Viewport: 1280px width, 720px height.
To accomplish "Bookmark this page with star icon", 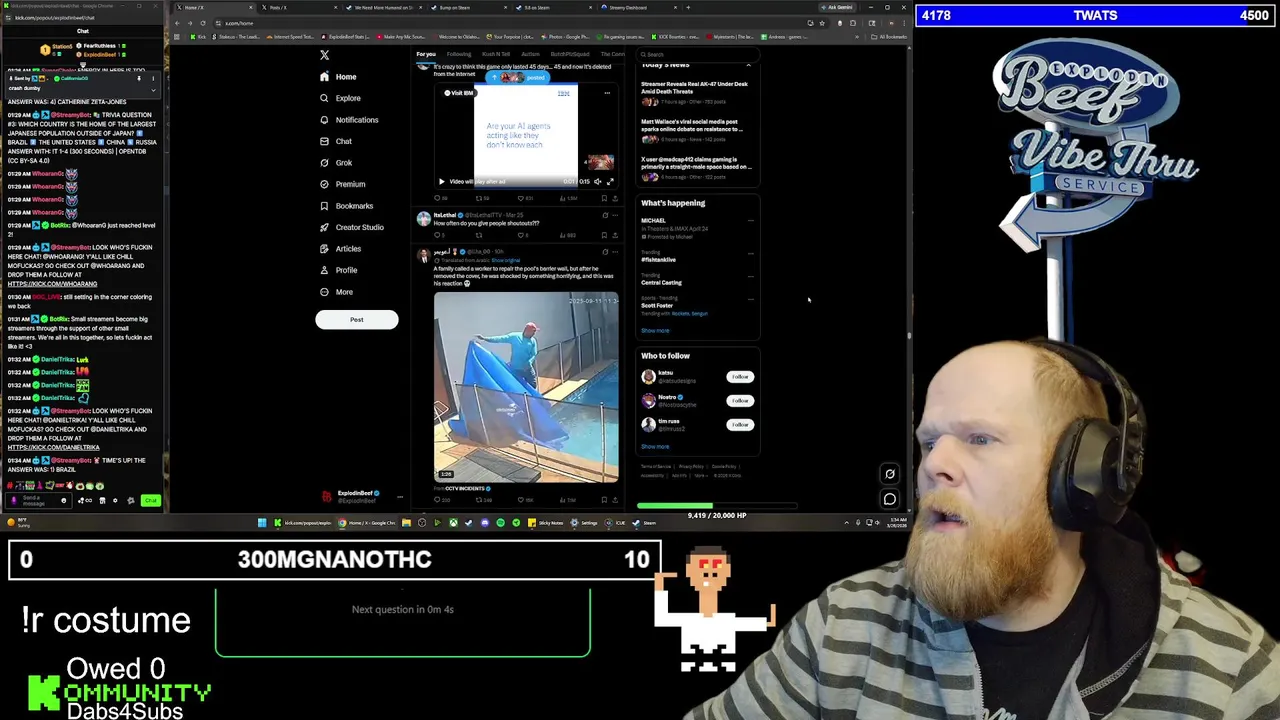I will 823,23.
